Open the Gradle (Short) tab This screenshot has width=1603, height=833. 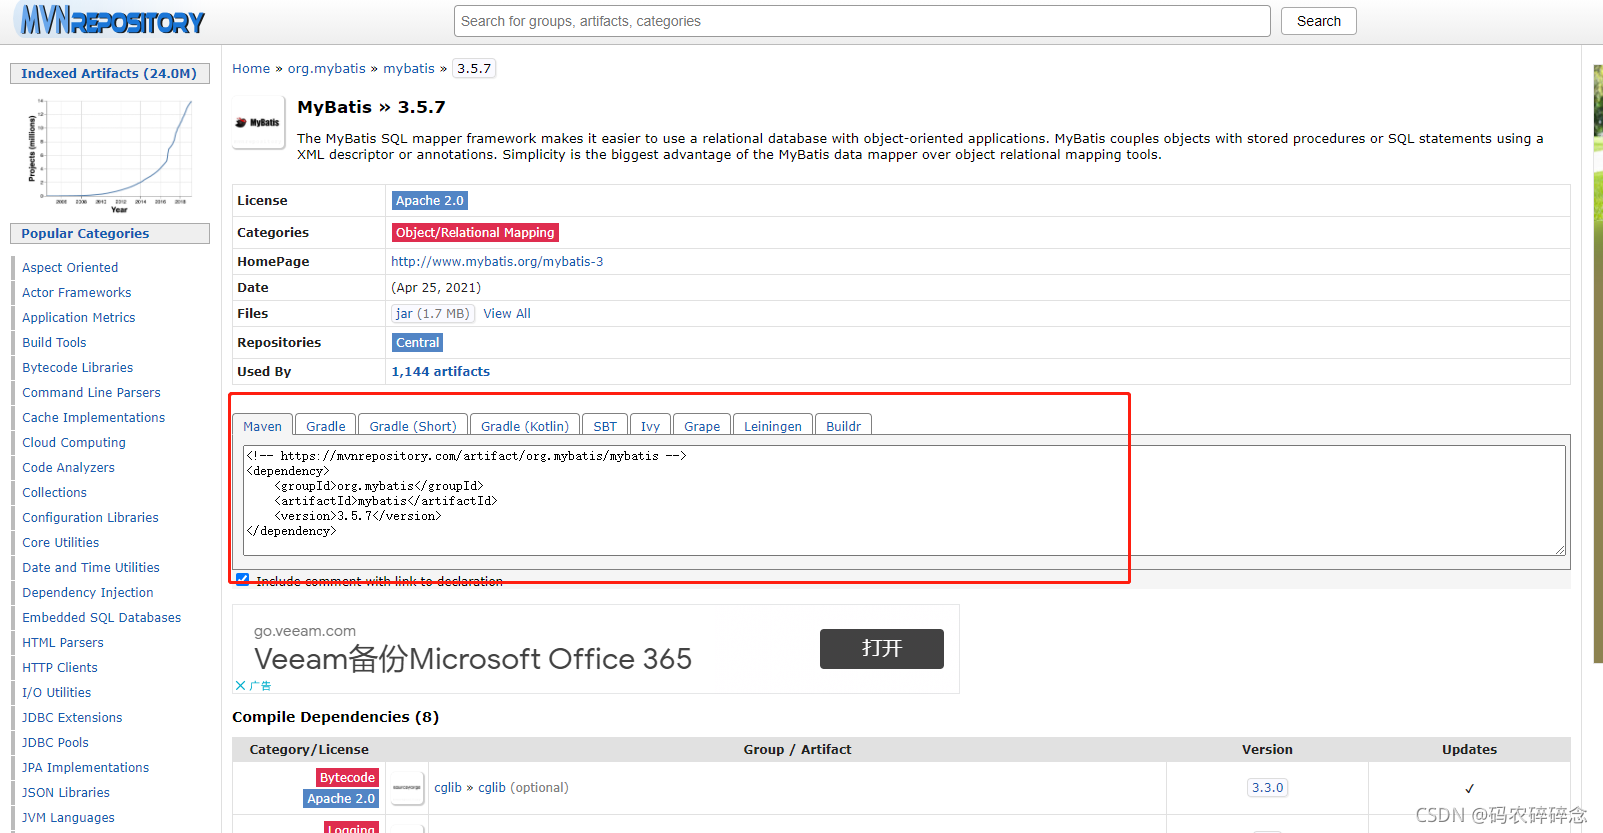click(413, 426)
